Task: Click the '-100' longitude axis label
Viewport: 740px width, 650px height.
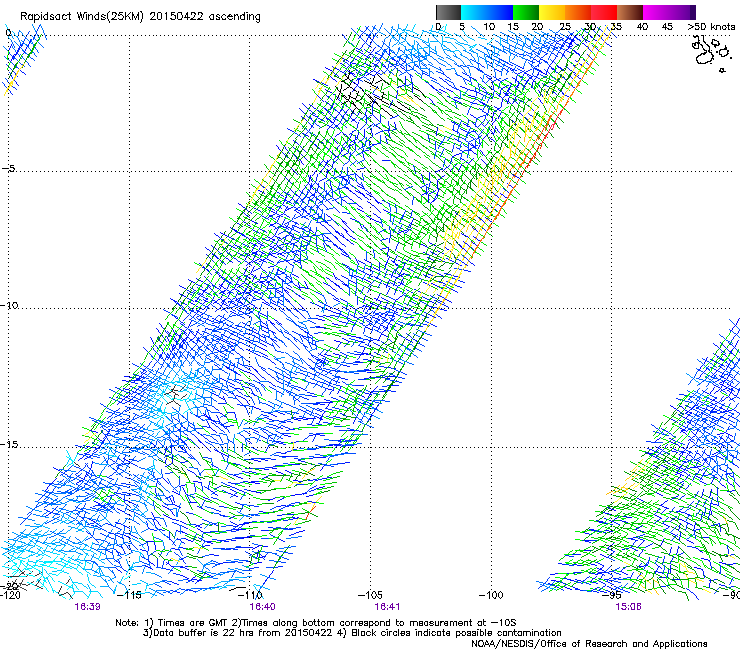Action: (491, 595)
